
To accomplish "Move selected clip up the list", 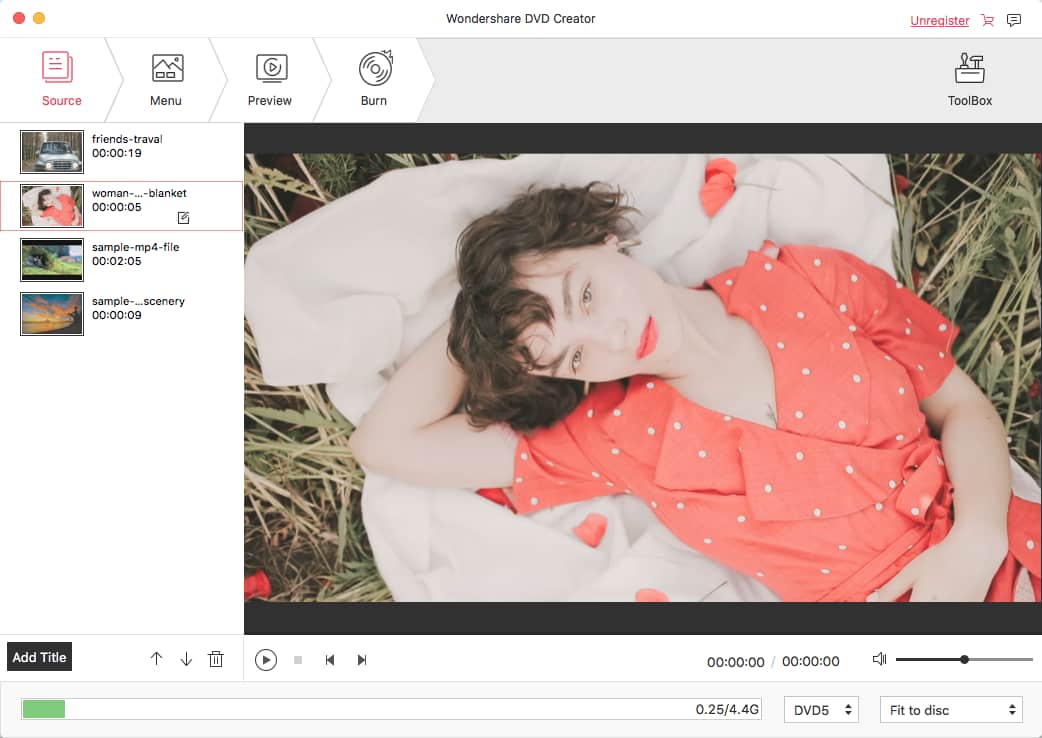I will click(157, 658).
